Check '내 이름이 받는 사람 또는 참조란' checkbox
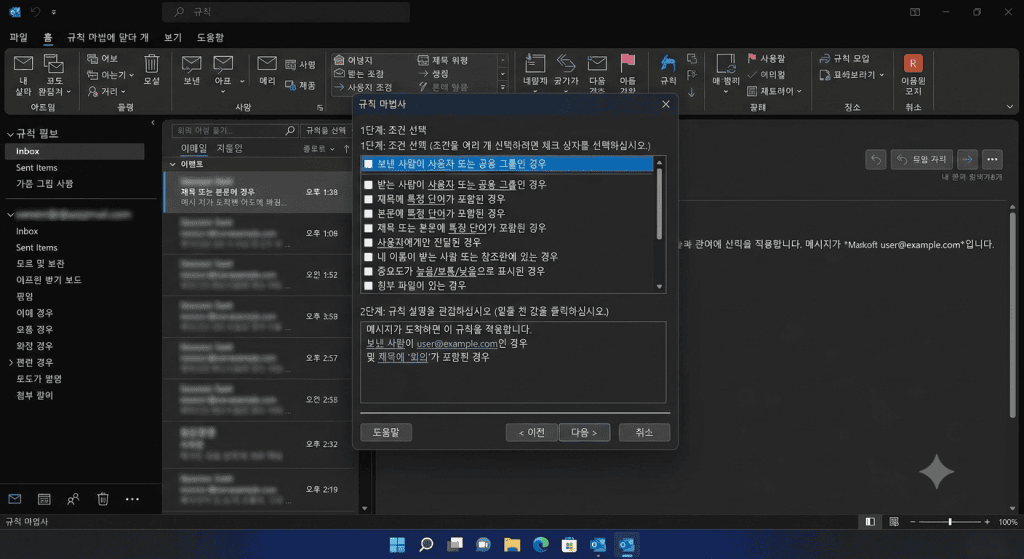1024x559 pixels. (x=368, y=257)
